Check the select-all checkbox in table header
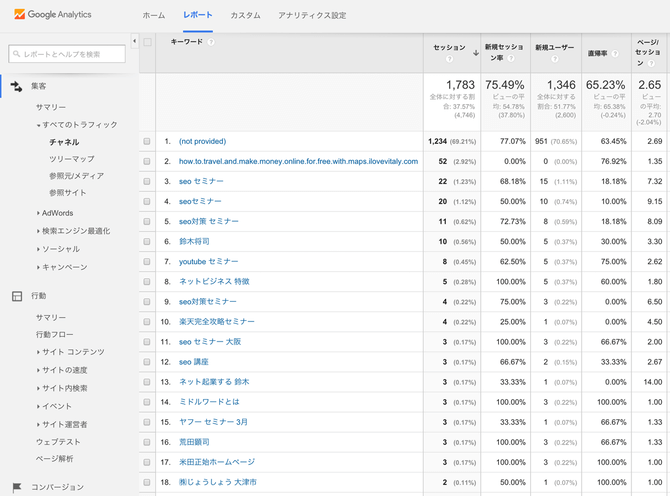The height and width of the screenshot is (496, 670). (x=148, y=42)
